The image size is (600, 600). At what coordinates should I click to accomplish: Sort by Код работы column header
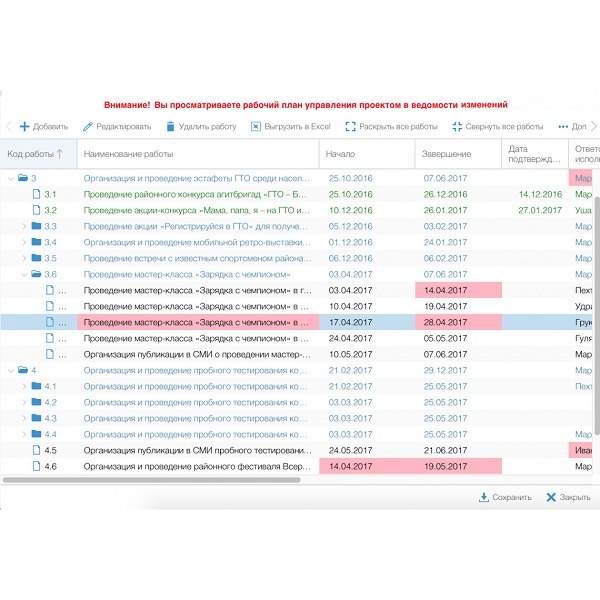point(38,154)
